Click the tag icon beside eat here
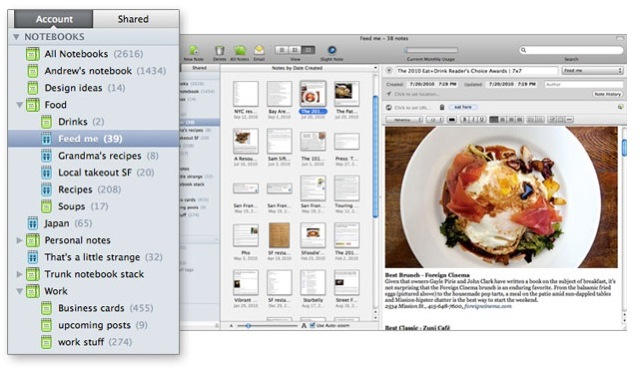Screen dimensions: 640x368 click(442, 107)
